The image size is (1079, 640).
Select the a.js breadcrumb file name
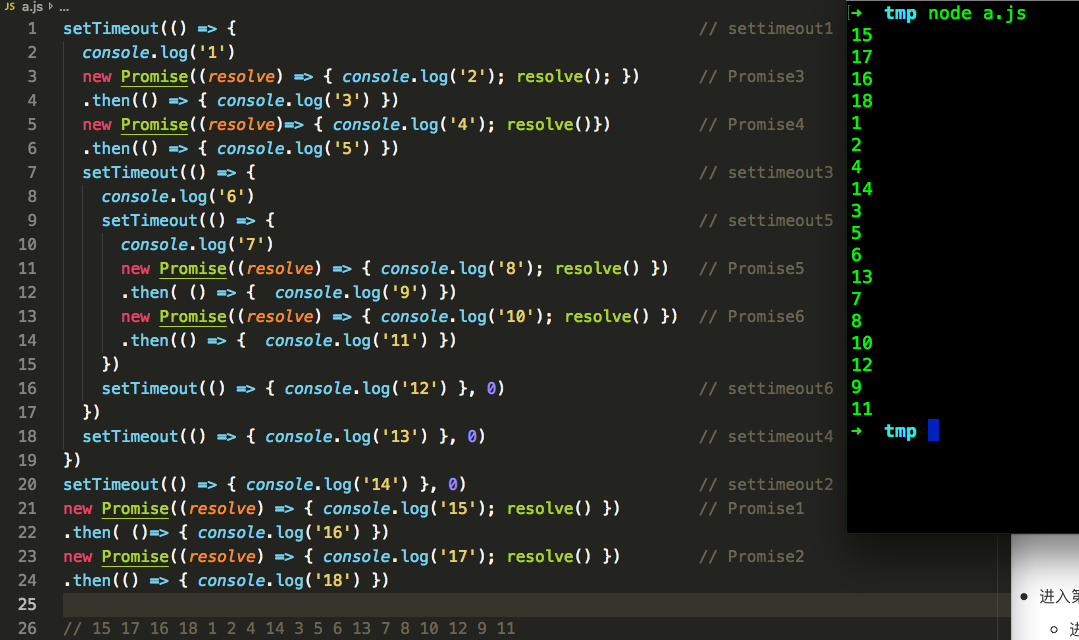(x=33, y=6)
